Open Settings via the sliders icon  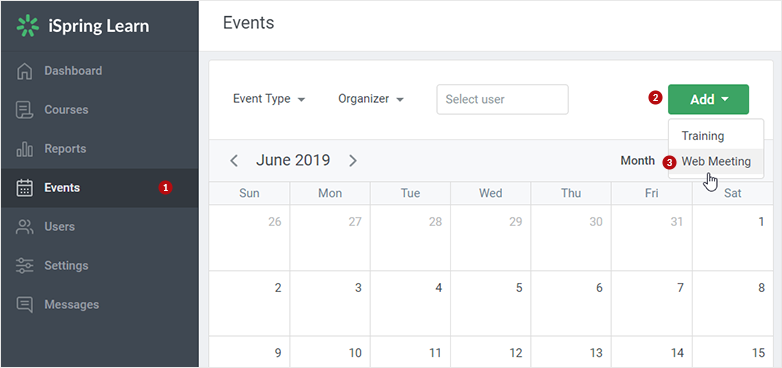(x=24, y=266)
